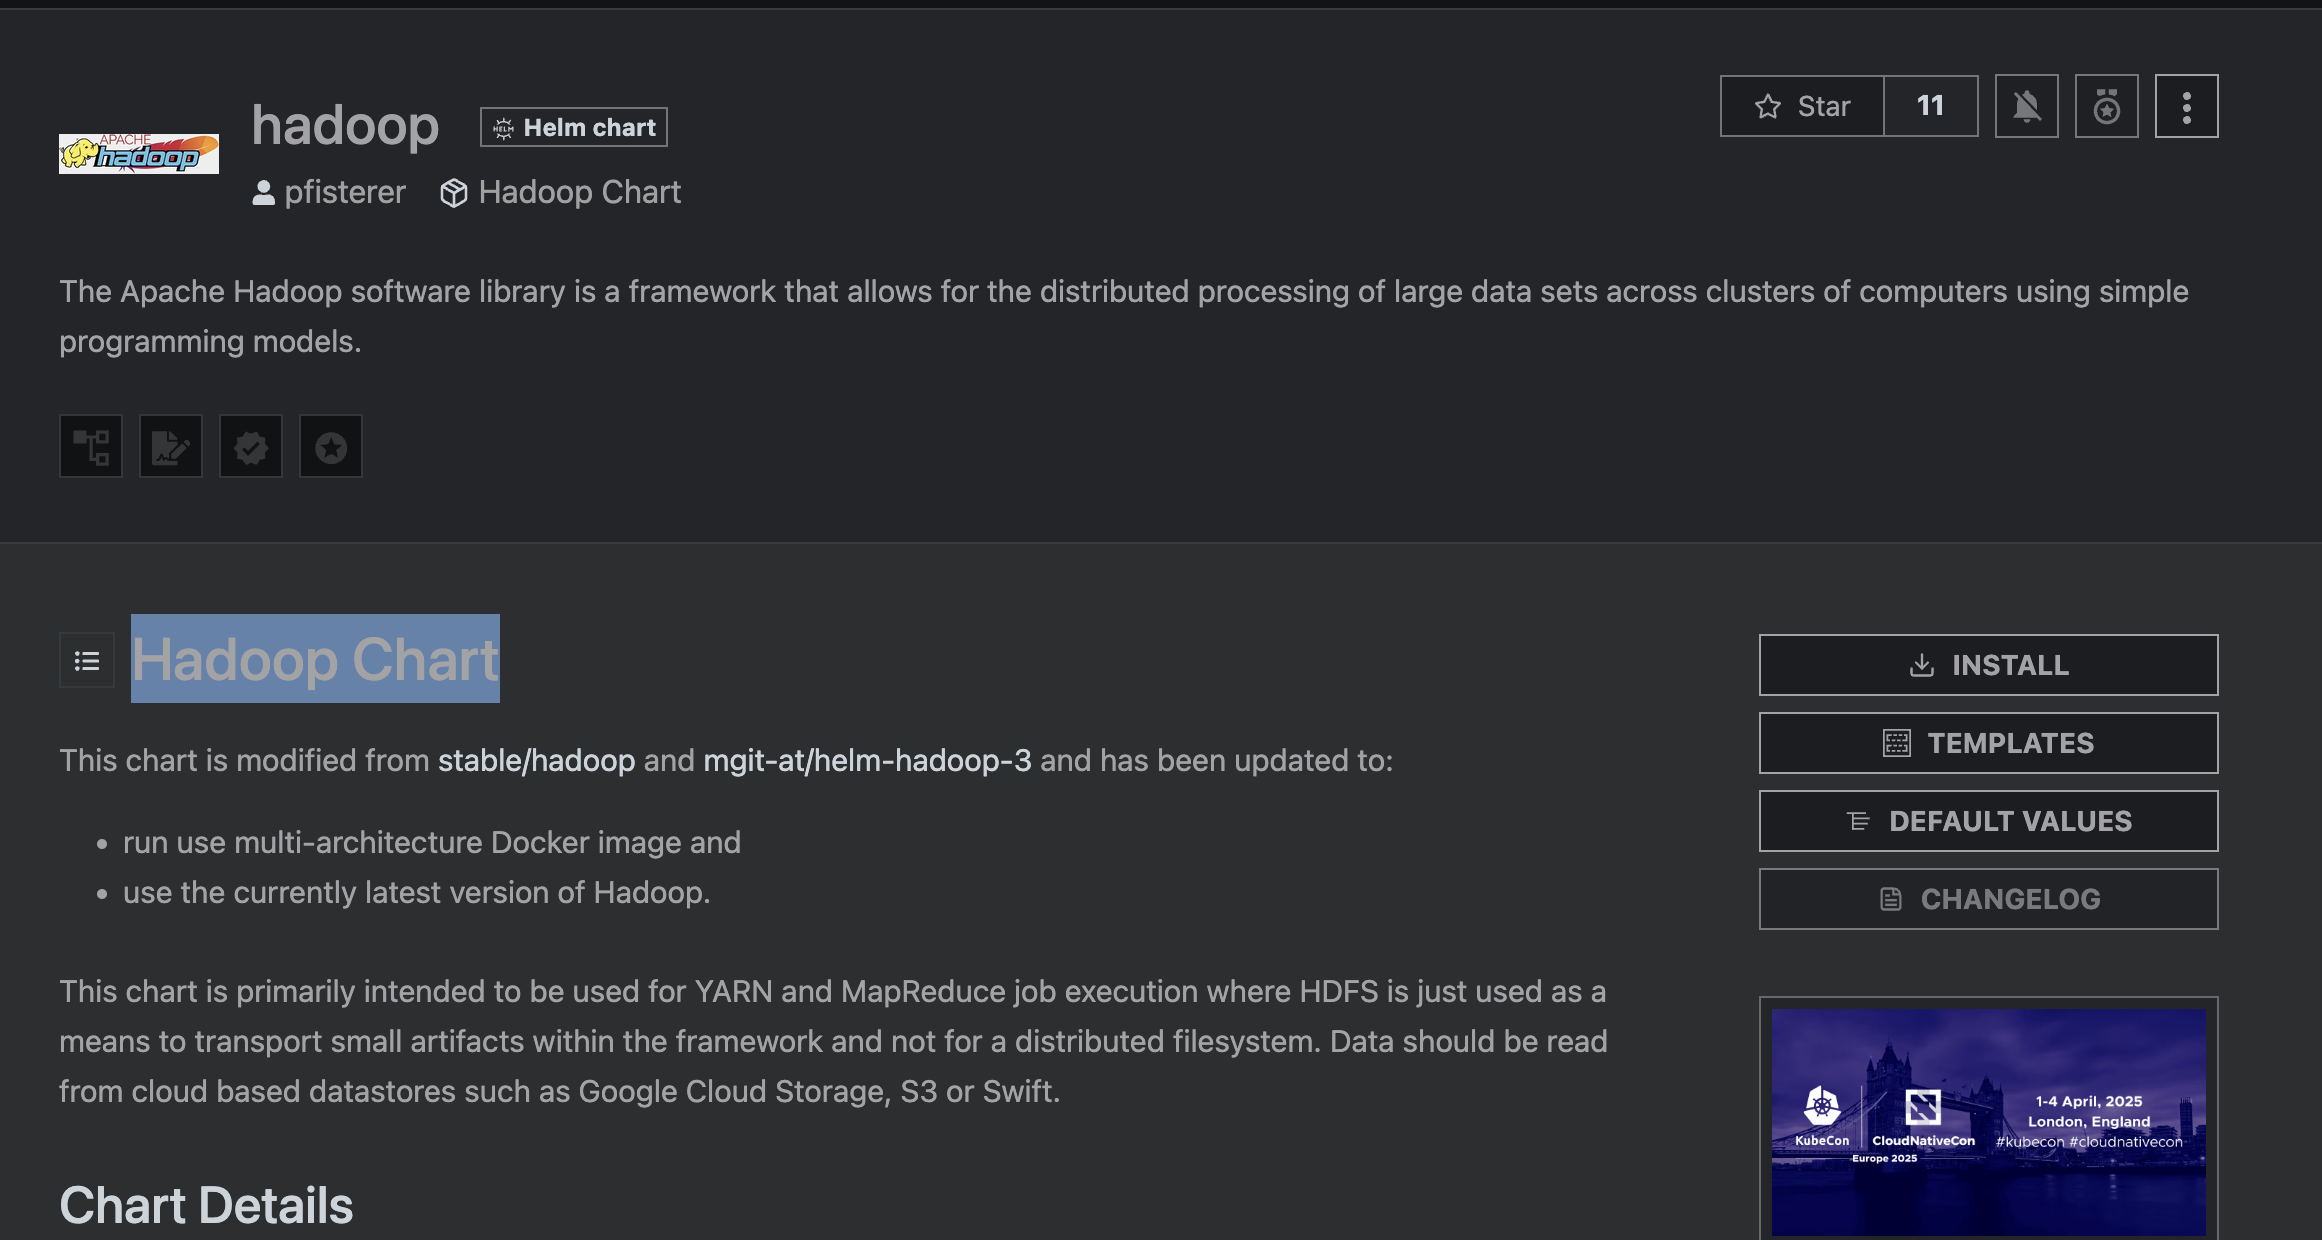Click the star count 11
2322x1240 pixels.
coord(1930,106)
